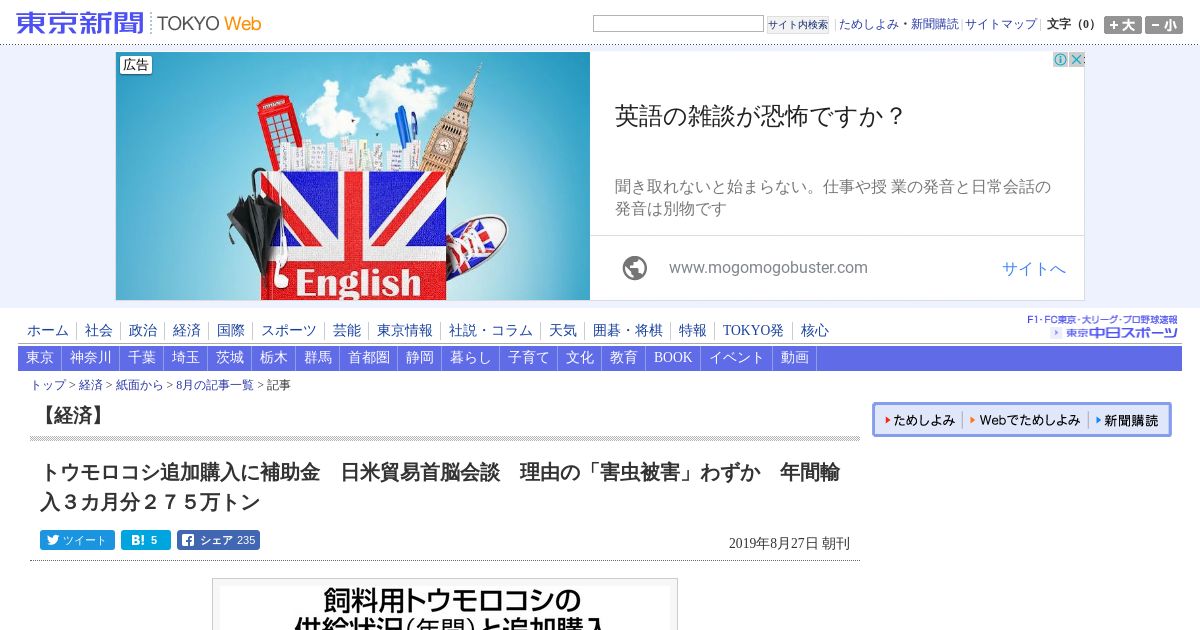Image resolution: width=1200 pixels, height=630 pixels.
Task: Click the ためしよみ sidebar button
Action: tap(919, 421)
